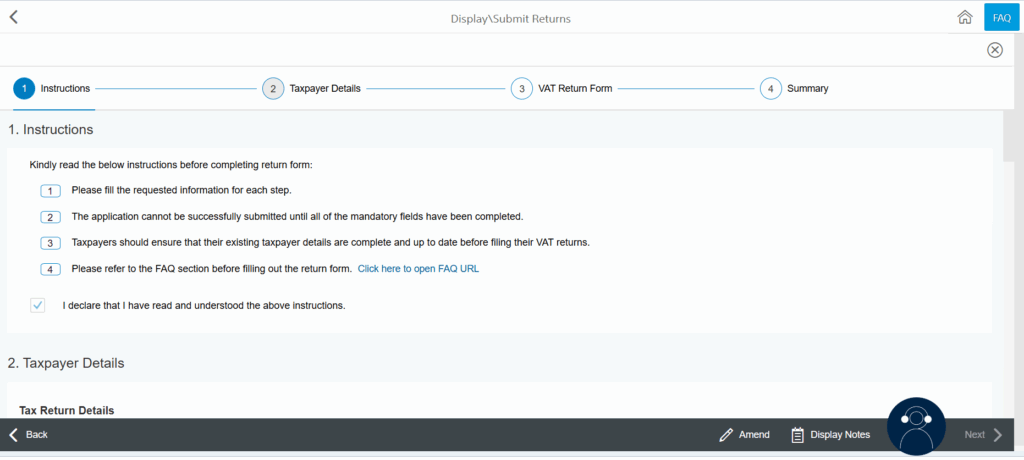This screenshot has width=1024, height=460.
Task: Go to step 2 Taxpayer Details
Action: coord(312,88)
